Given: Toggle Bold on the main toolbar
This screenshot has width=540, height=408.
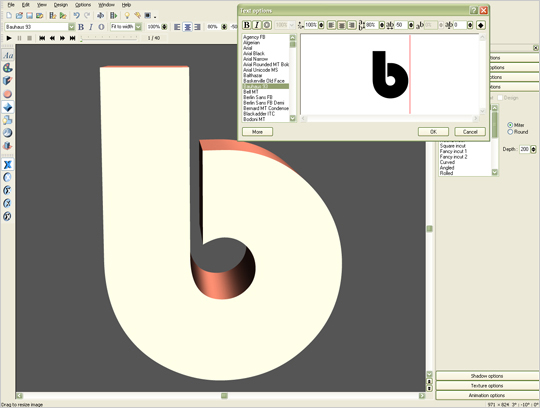Looking at the screenshot, I should (81, 27).
